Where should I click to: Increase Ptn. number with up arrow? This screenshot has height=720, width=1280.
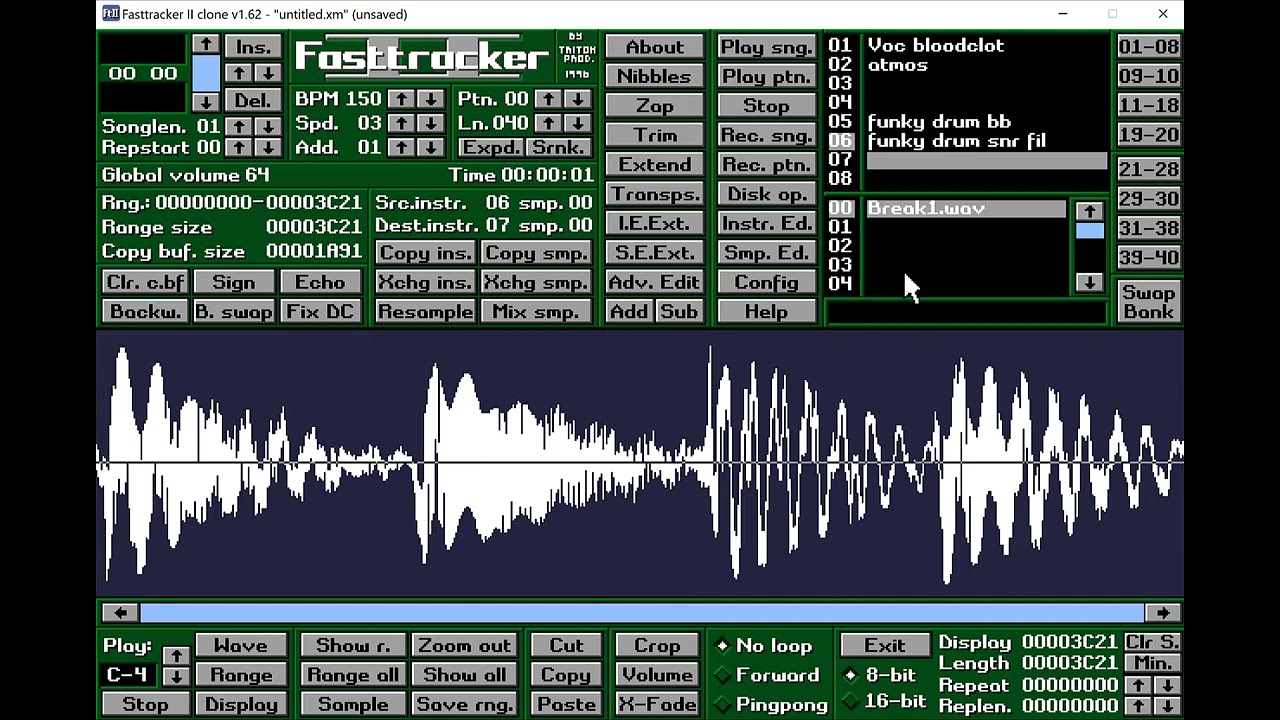[x=547, y=99]
